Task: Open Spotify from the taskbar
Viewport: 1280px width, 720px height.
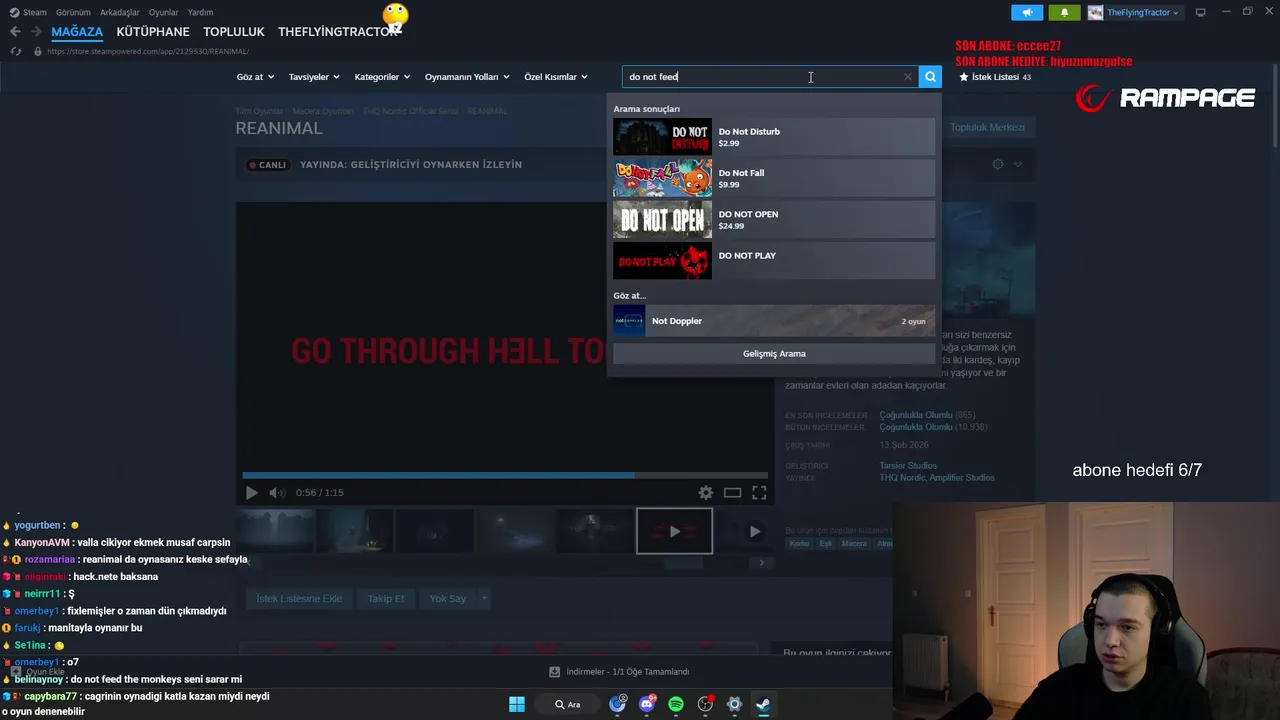Action: 676,704
